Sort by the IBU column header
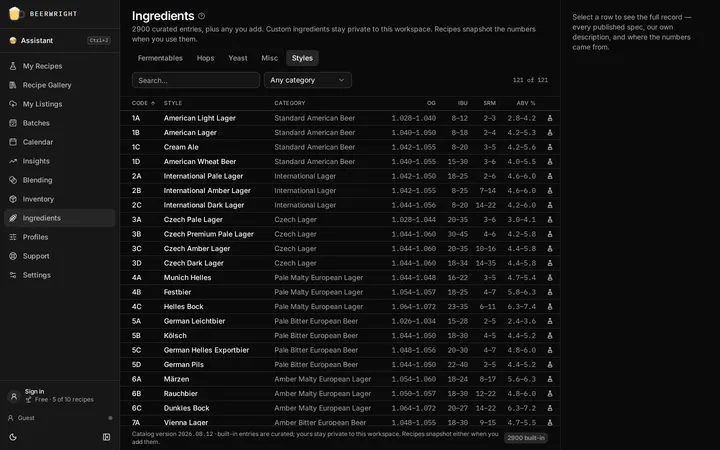Image resolution: width=720 pixels, height=450 pixels. click(x=462, y=103)
